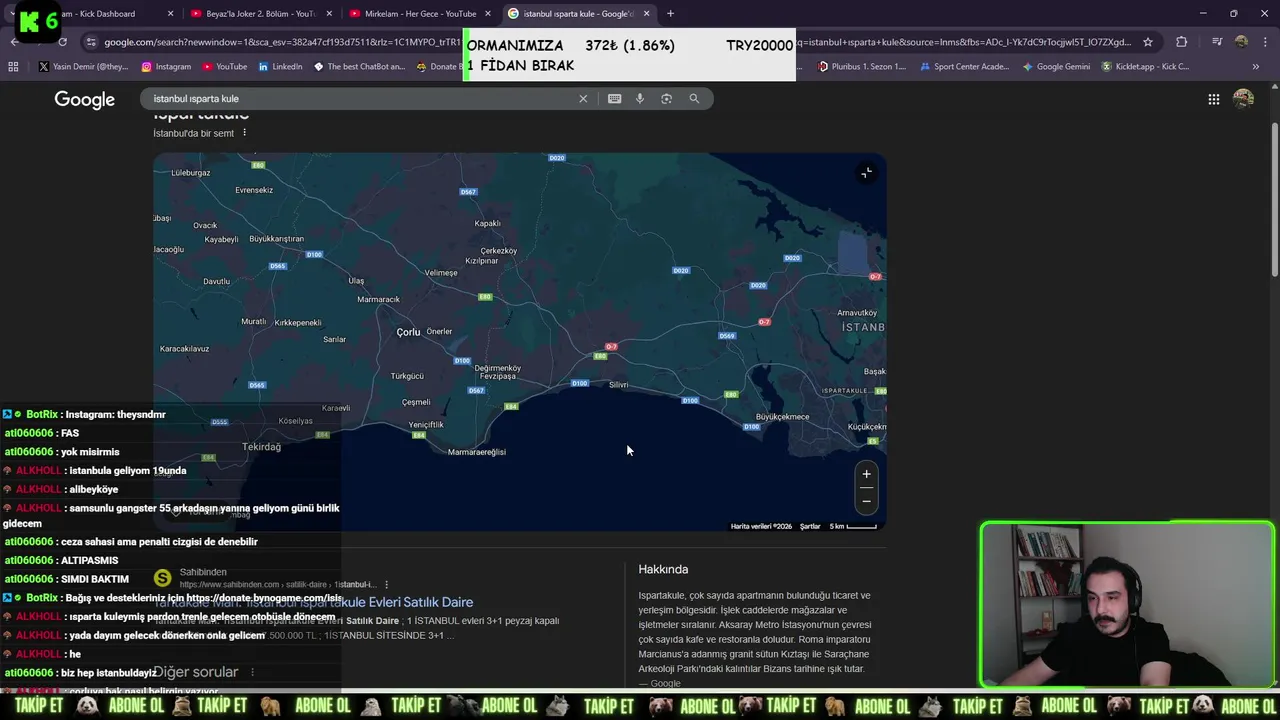
Task: Collapse the map using the shrink icon
Action: pos(867,172)
